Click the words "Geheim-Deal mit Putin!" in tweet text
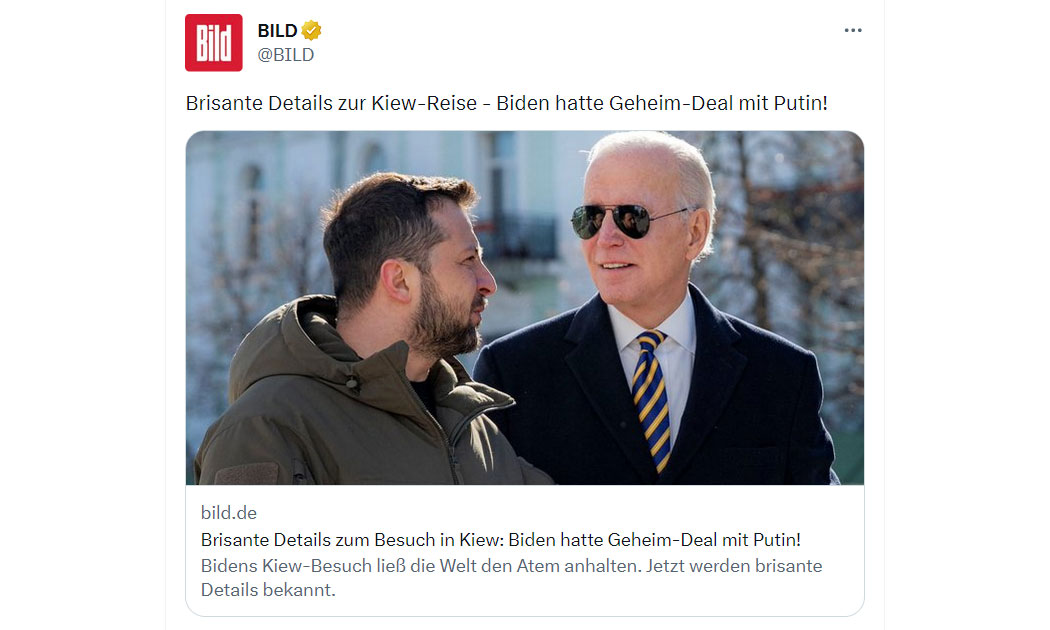This screenshot has width=1050, height=630. pos(718,103)
